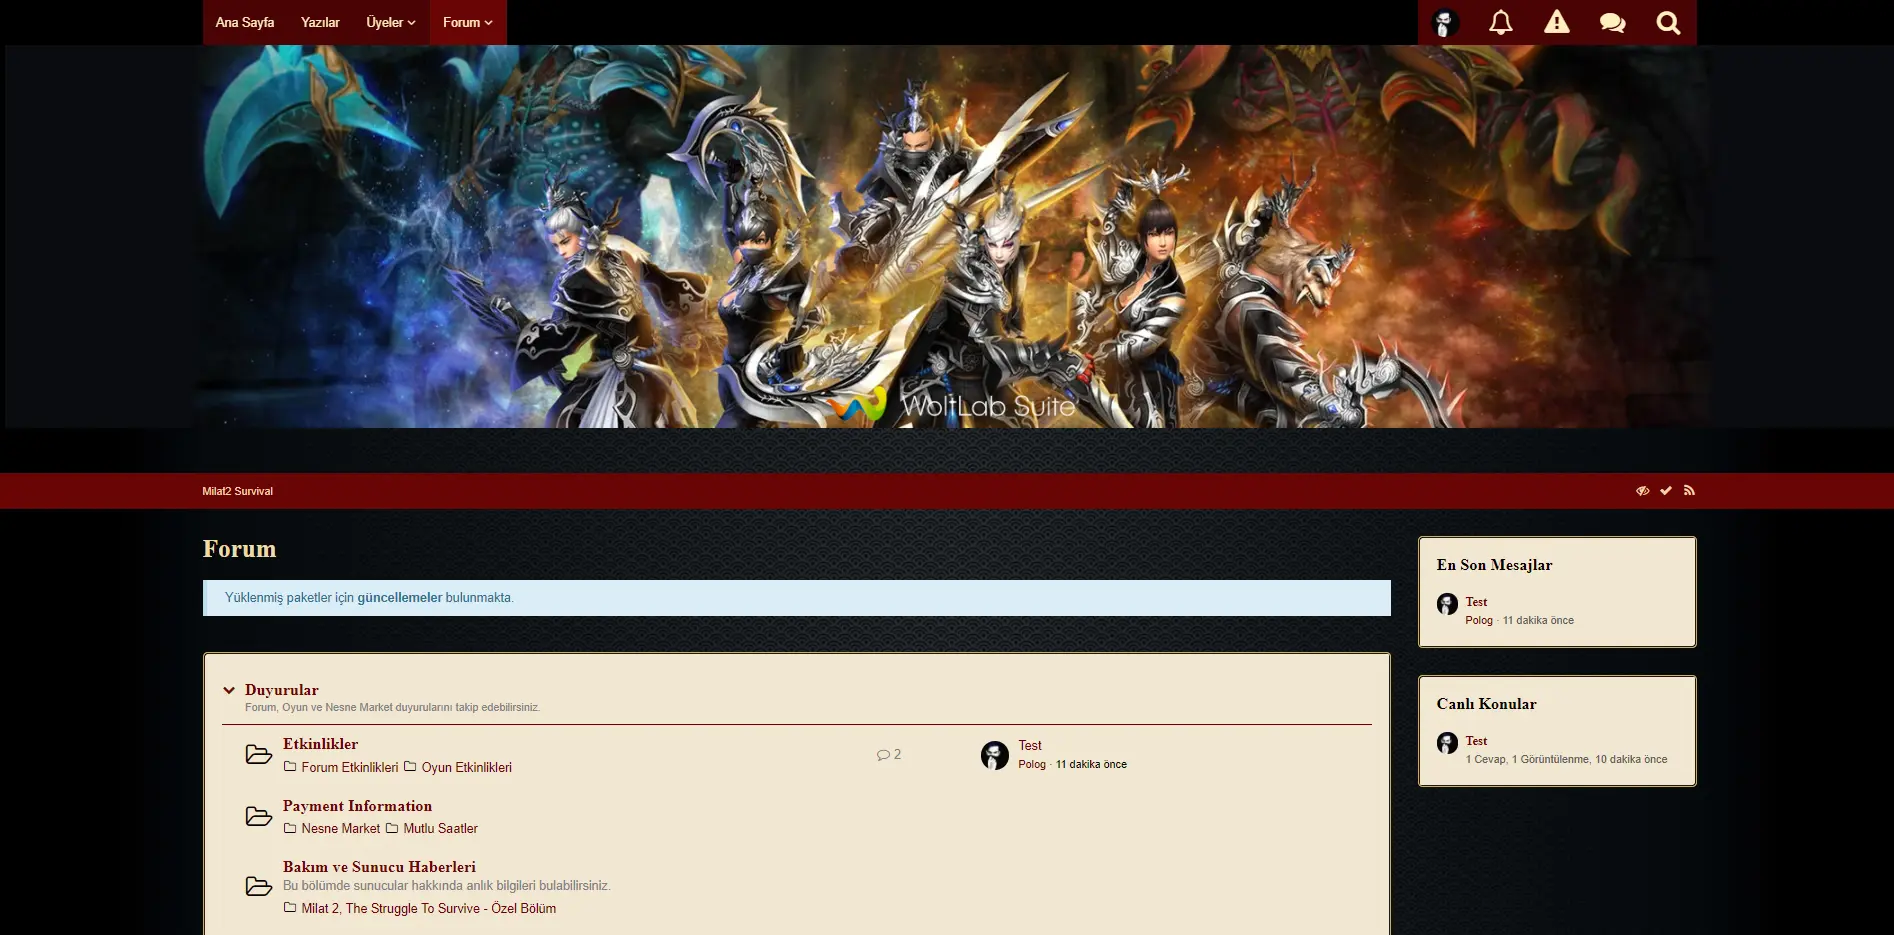1894x935 pixels.
Task: Click Milat2 Survival breadcrumb link
Action: coord(238,491)
